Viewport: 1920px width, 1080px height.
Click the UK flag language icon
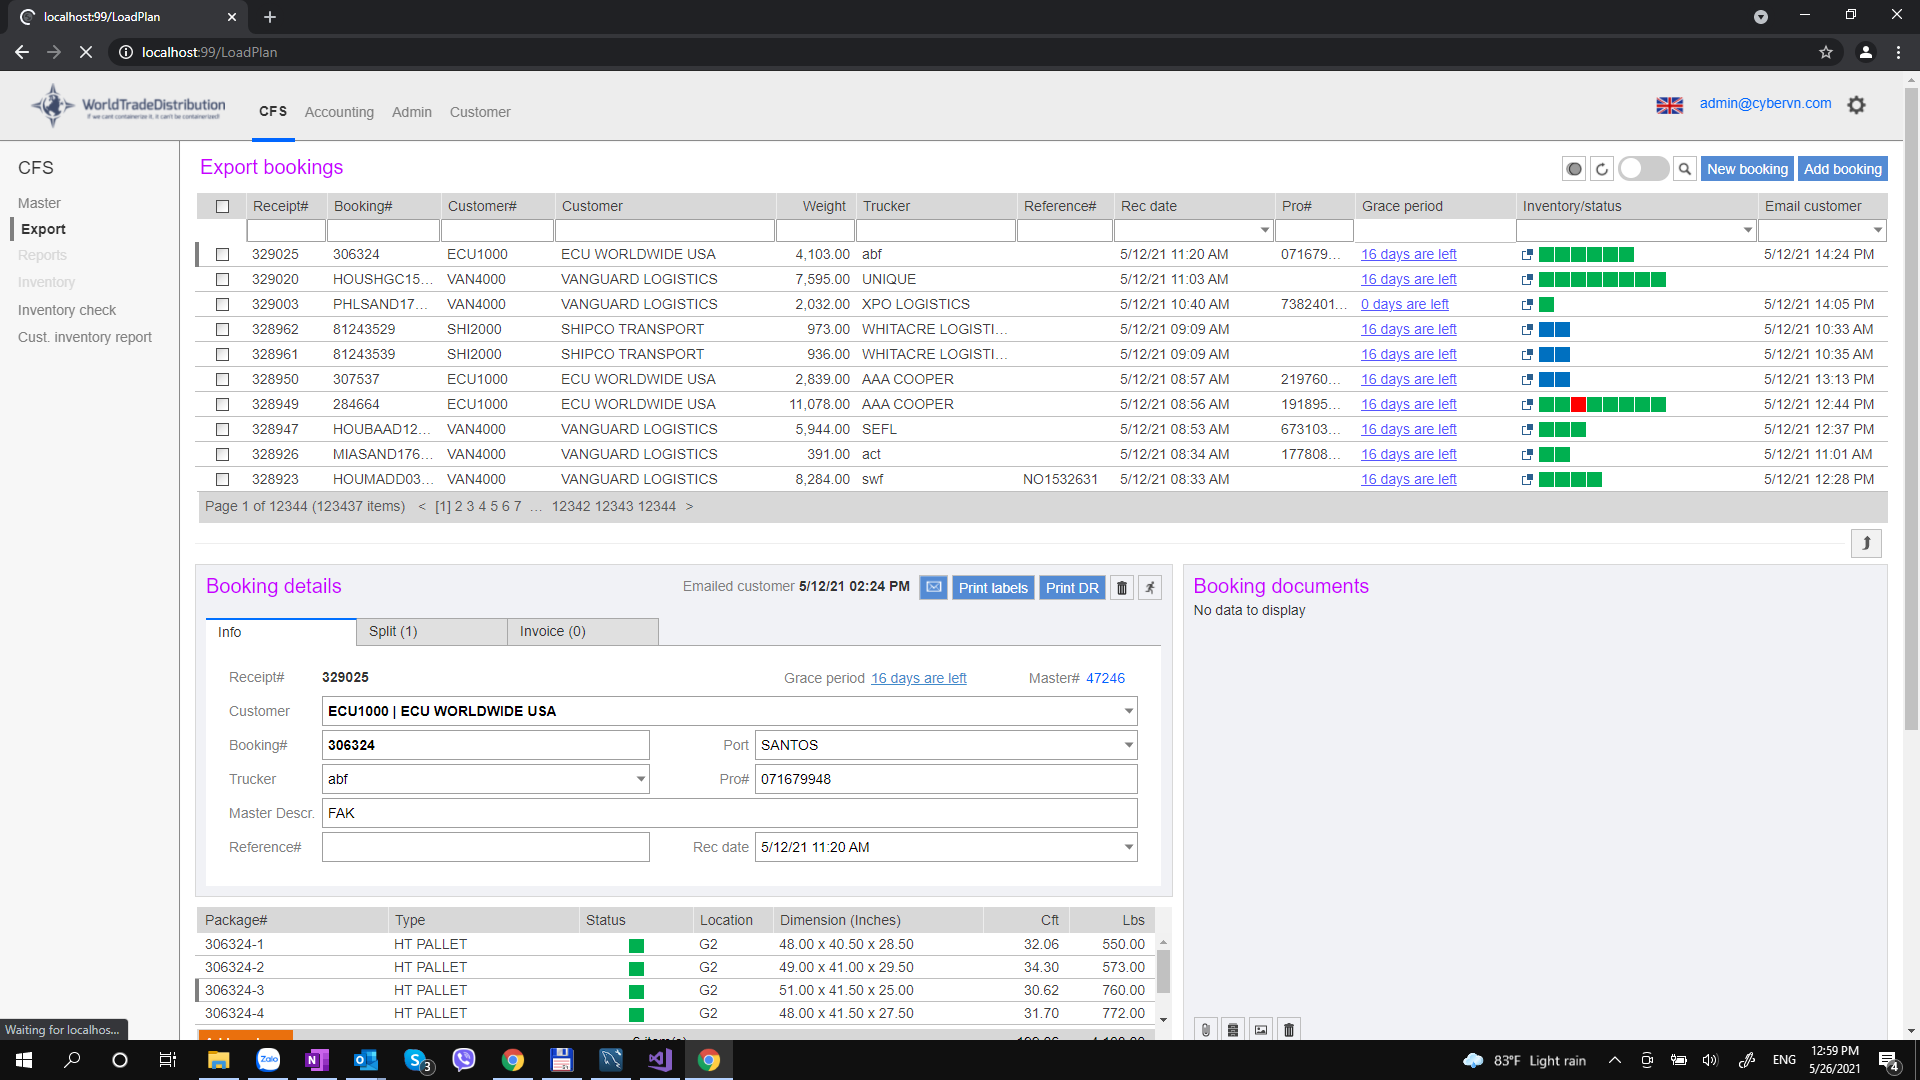[1669, 105]
